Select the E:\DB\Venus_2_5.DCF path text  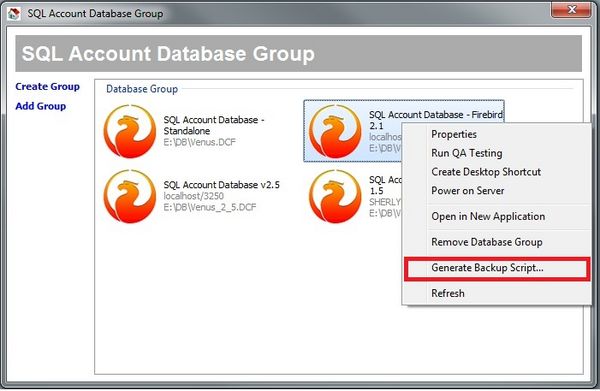pos(210,207)
